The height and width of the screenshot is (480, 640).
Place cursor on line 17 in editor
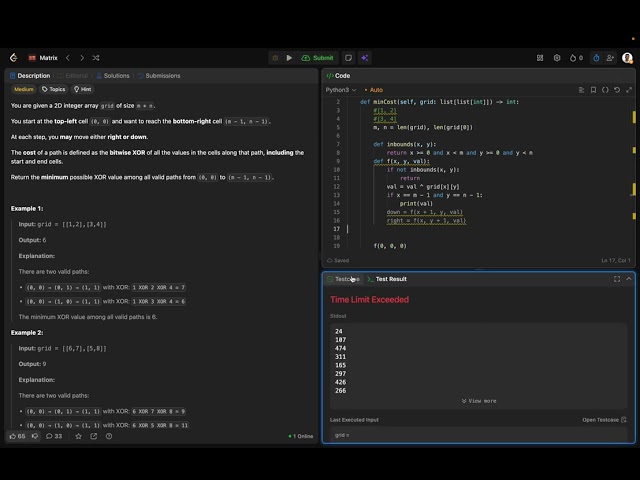click(x=486, y=229)
